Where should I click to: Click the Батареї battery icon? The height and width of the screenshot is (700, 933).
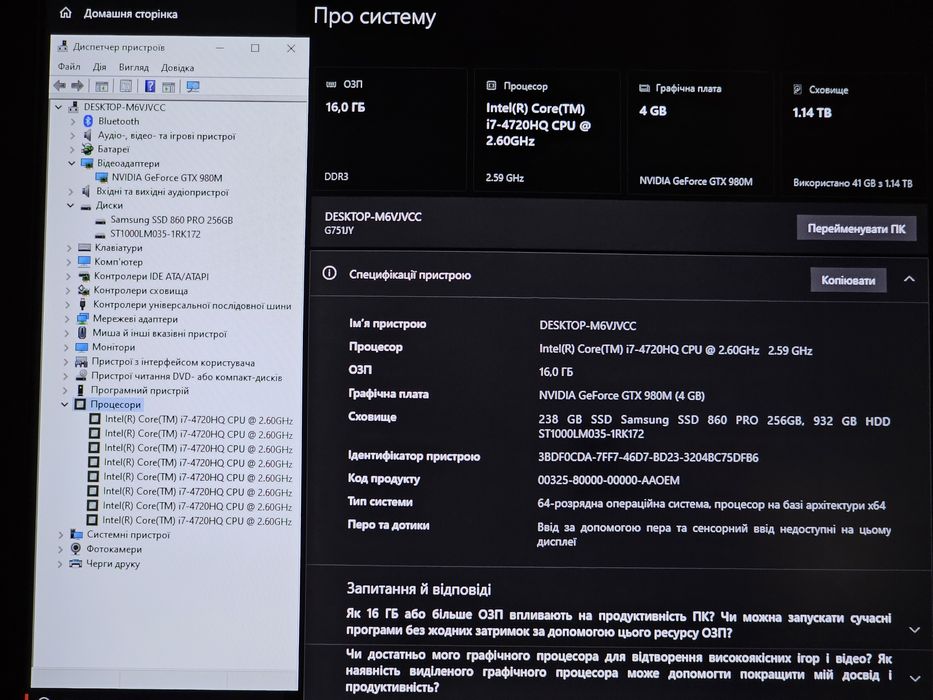click(87, 149)
